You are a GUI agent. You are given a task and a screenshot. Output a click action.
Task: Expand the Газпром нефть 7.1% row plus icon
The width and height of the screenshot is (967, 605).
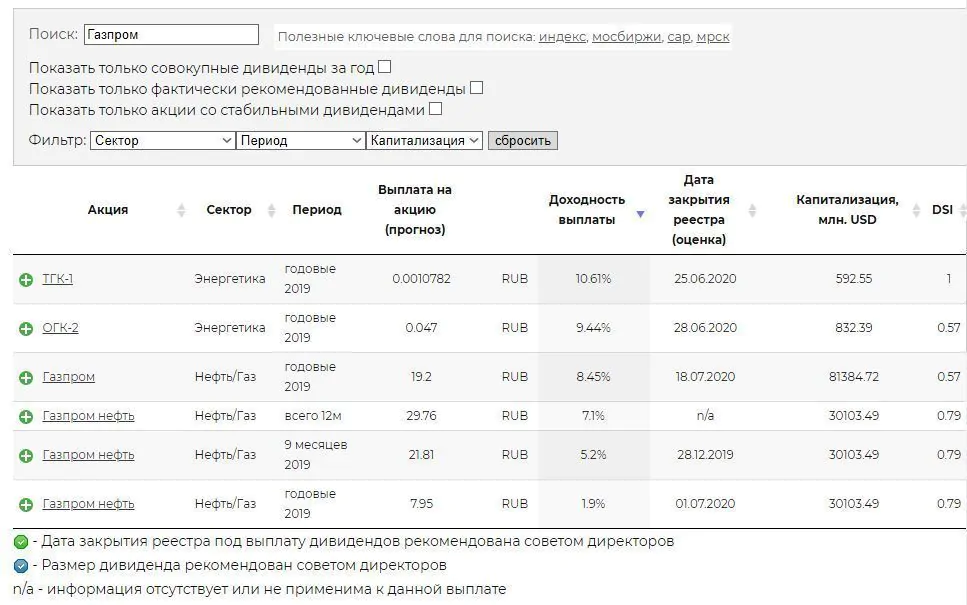[x=26, y=417]
